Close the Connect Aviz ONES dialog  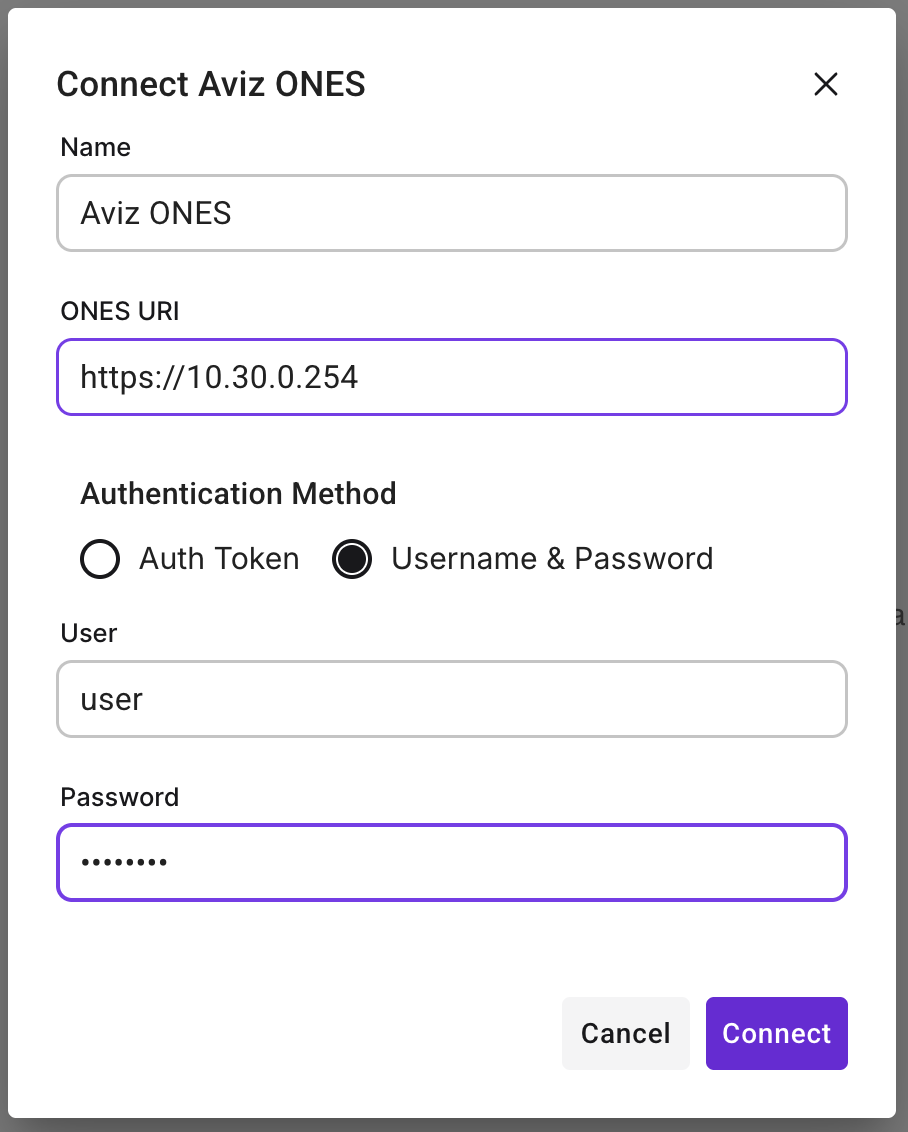[x=825, y=85]
